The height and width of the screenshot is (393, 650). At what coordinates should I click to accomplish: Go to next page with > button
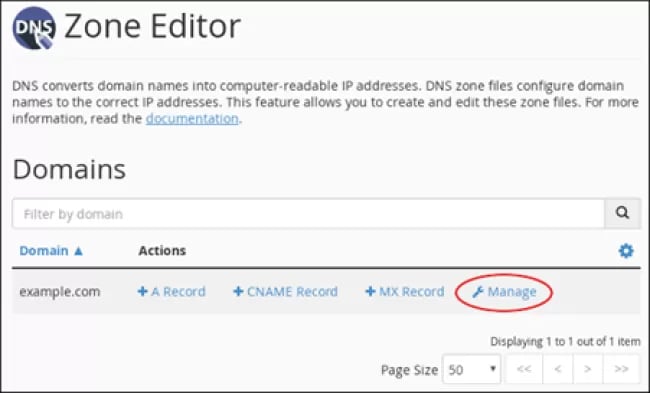click(588, 369)
